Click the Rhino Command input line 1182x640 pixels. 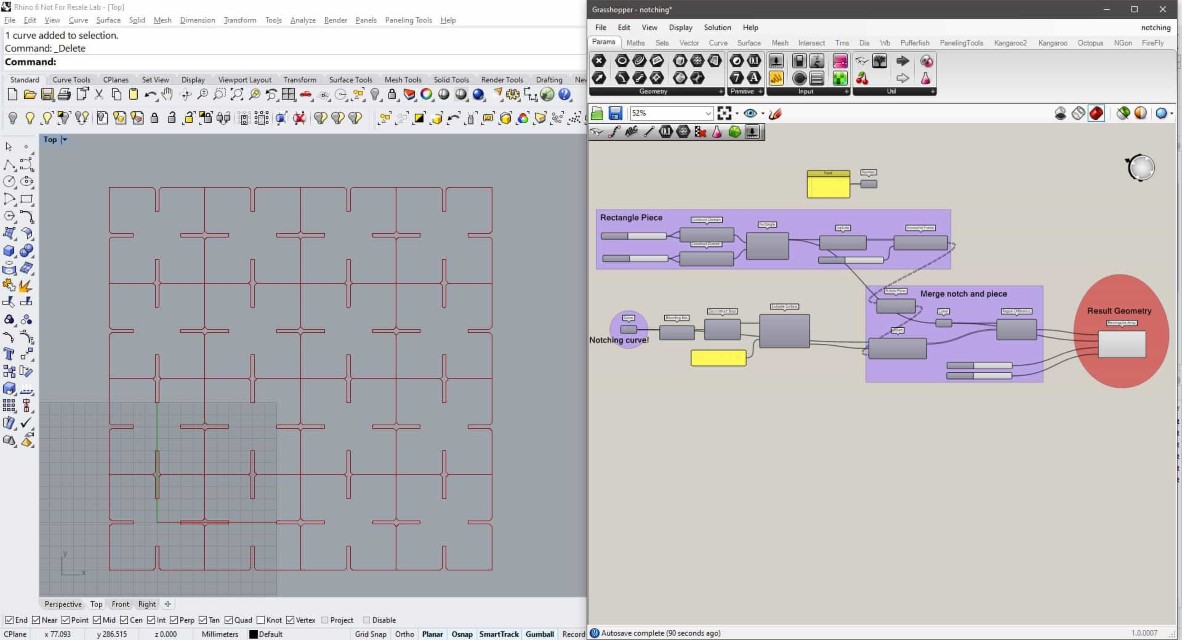[x=293, y=62]
